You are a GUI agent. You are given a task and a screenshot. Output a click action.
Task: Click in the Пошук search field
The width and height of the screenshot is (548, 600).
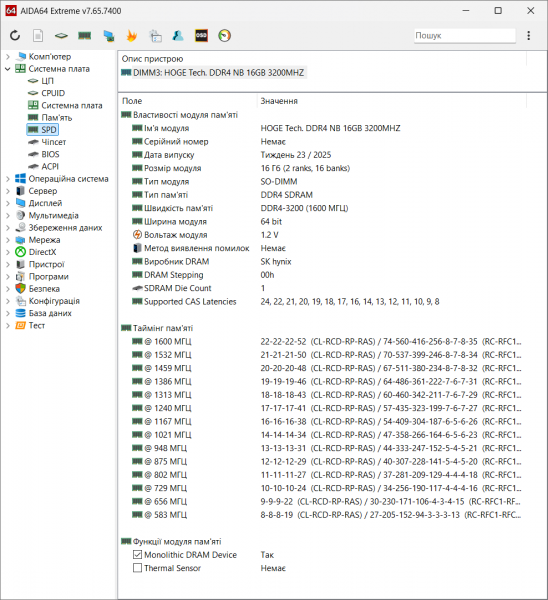pyautogui.click(x=465, y=36)
